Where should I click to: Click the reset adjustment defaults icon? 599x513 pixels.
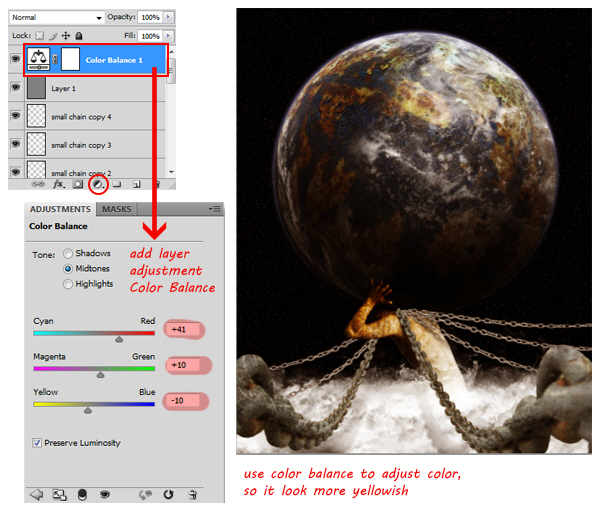(x=168, y=495)
